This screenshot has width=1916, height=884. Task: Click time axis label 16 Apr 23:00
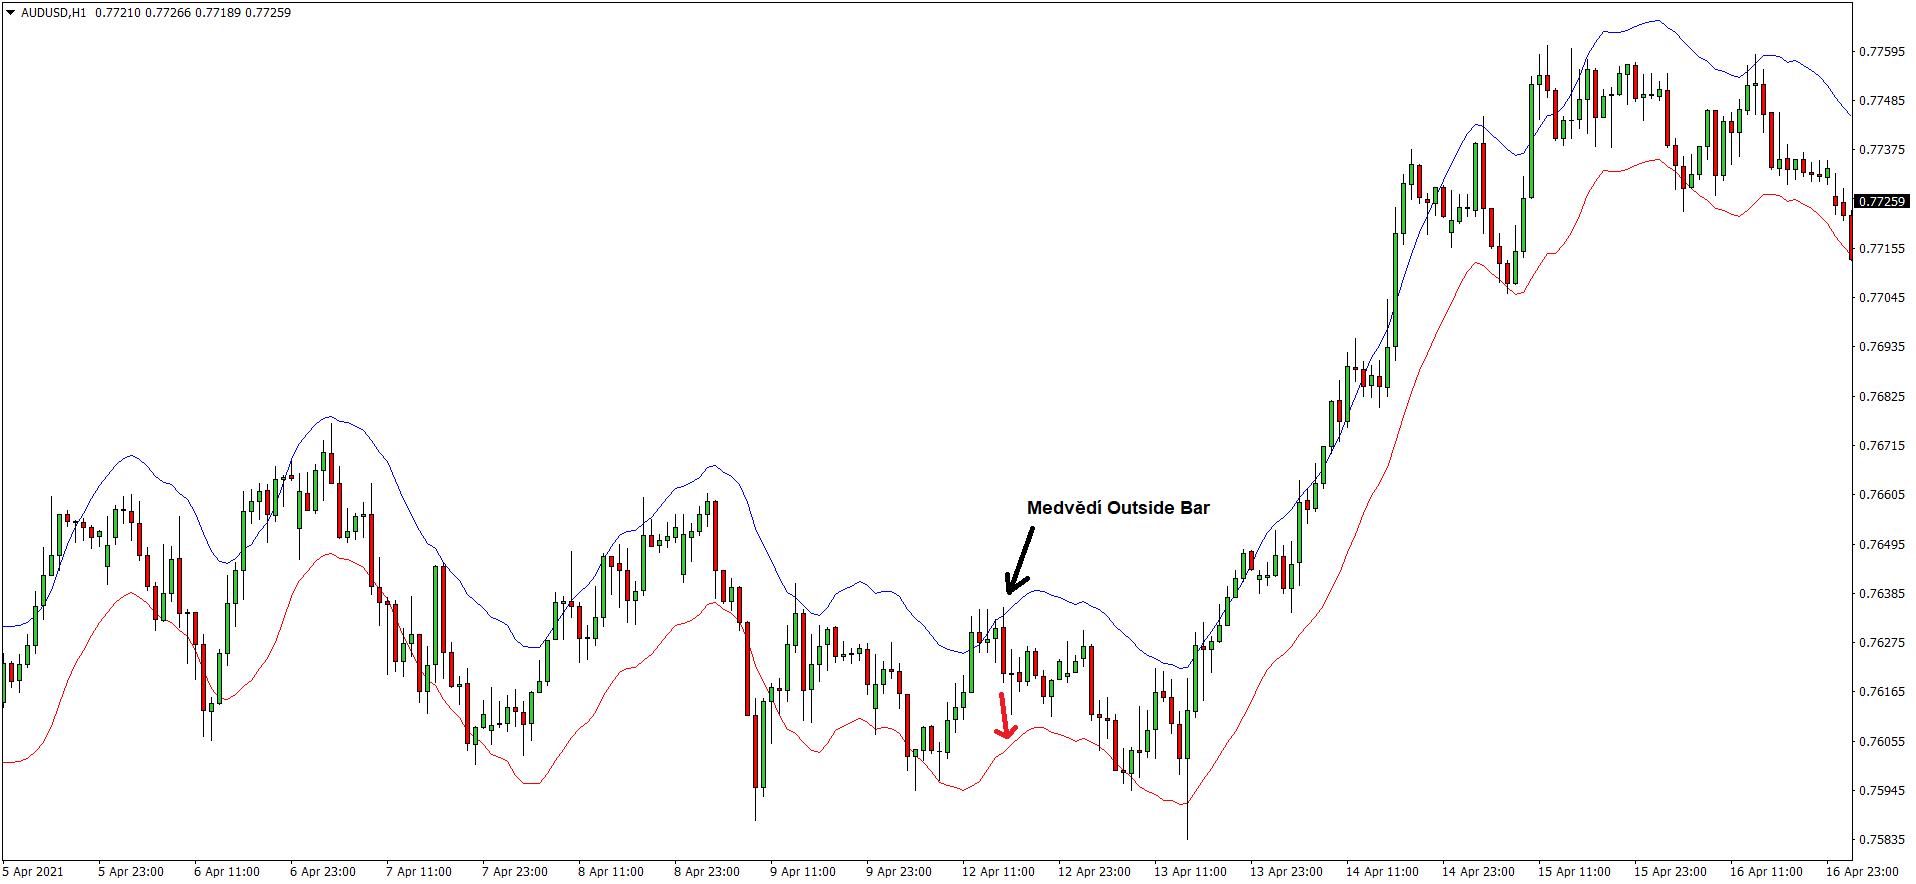(x=1862, y=871)
